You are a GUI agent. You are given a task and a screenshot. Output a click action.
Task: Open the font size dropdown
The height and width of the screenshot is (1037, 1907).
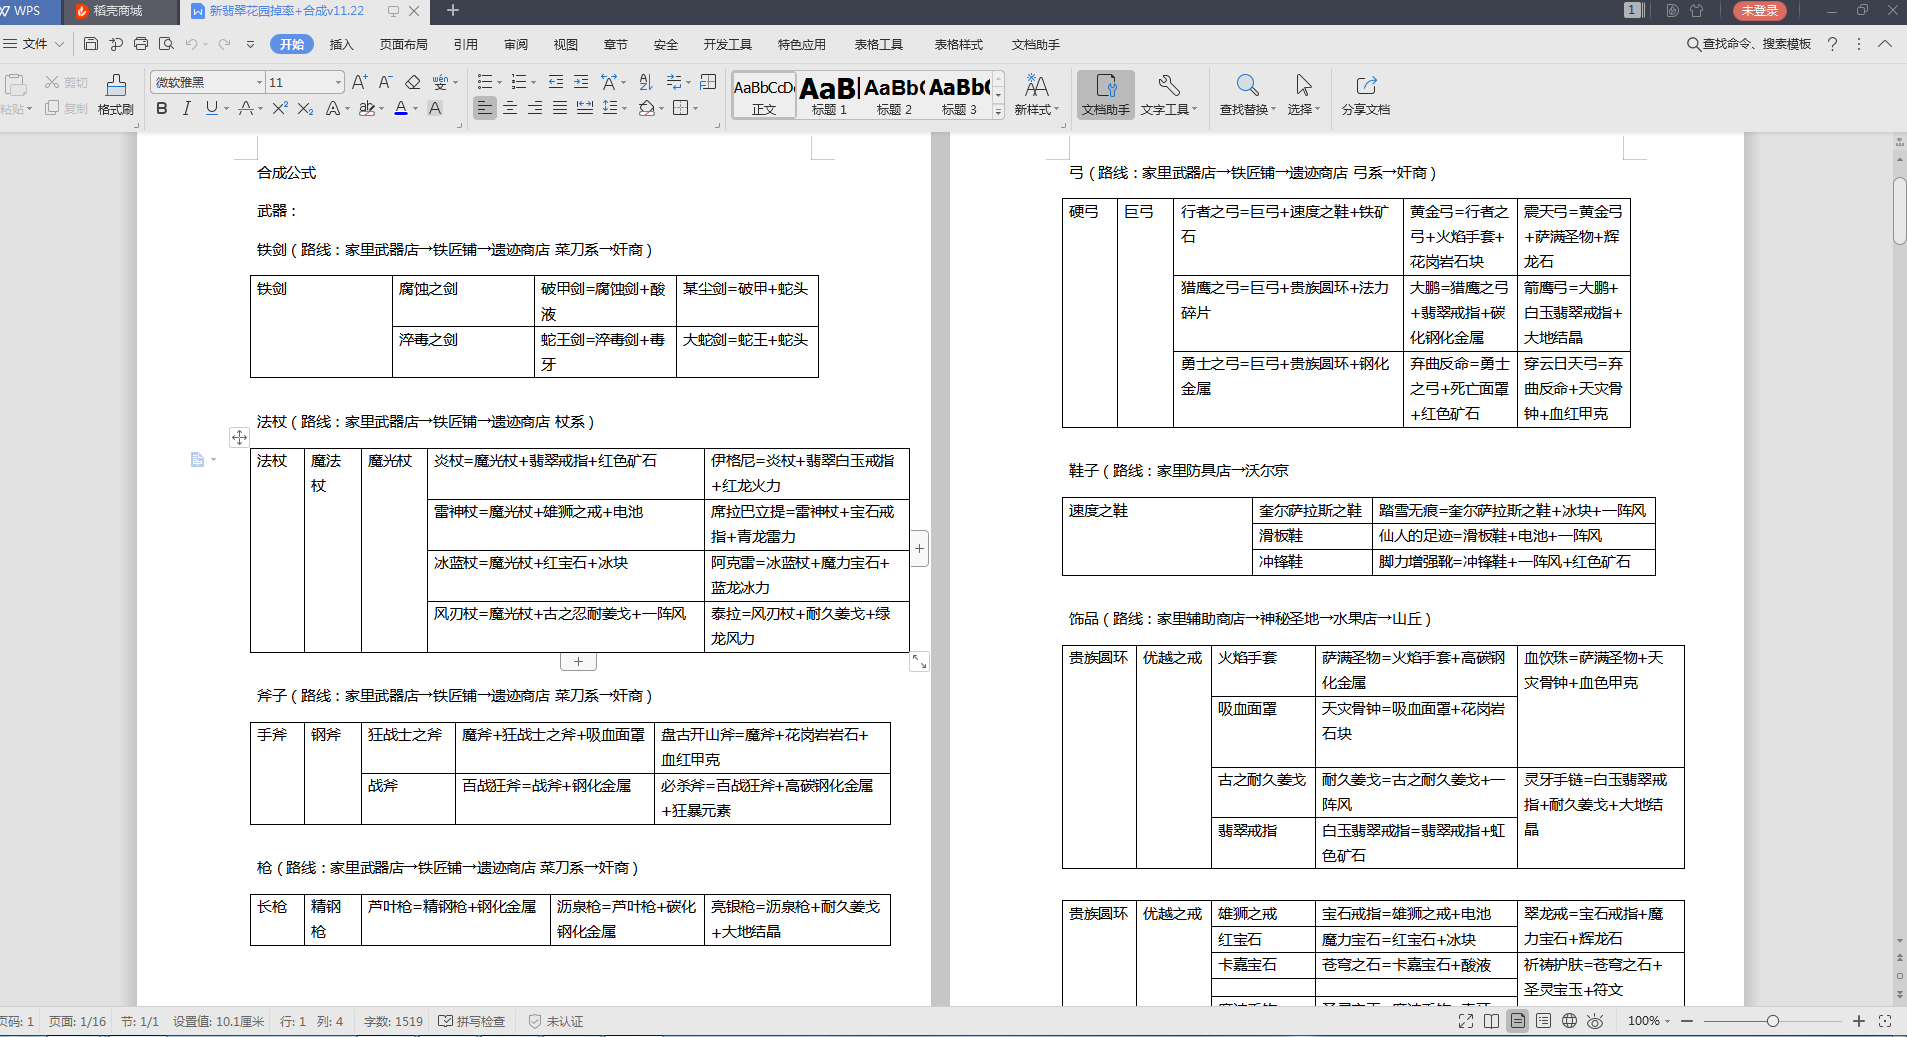(339, 82)
